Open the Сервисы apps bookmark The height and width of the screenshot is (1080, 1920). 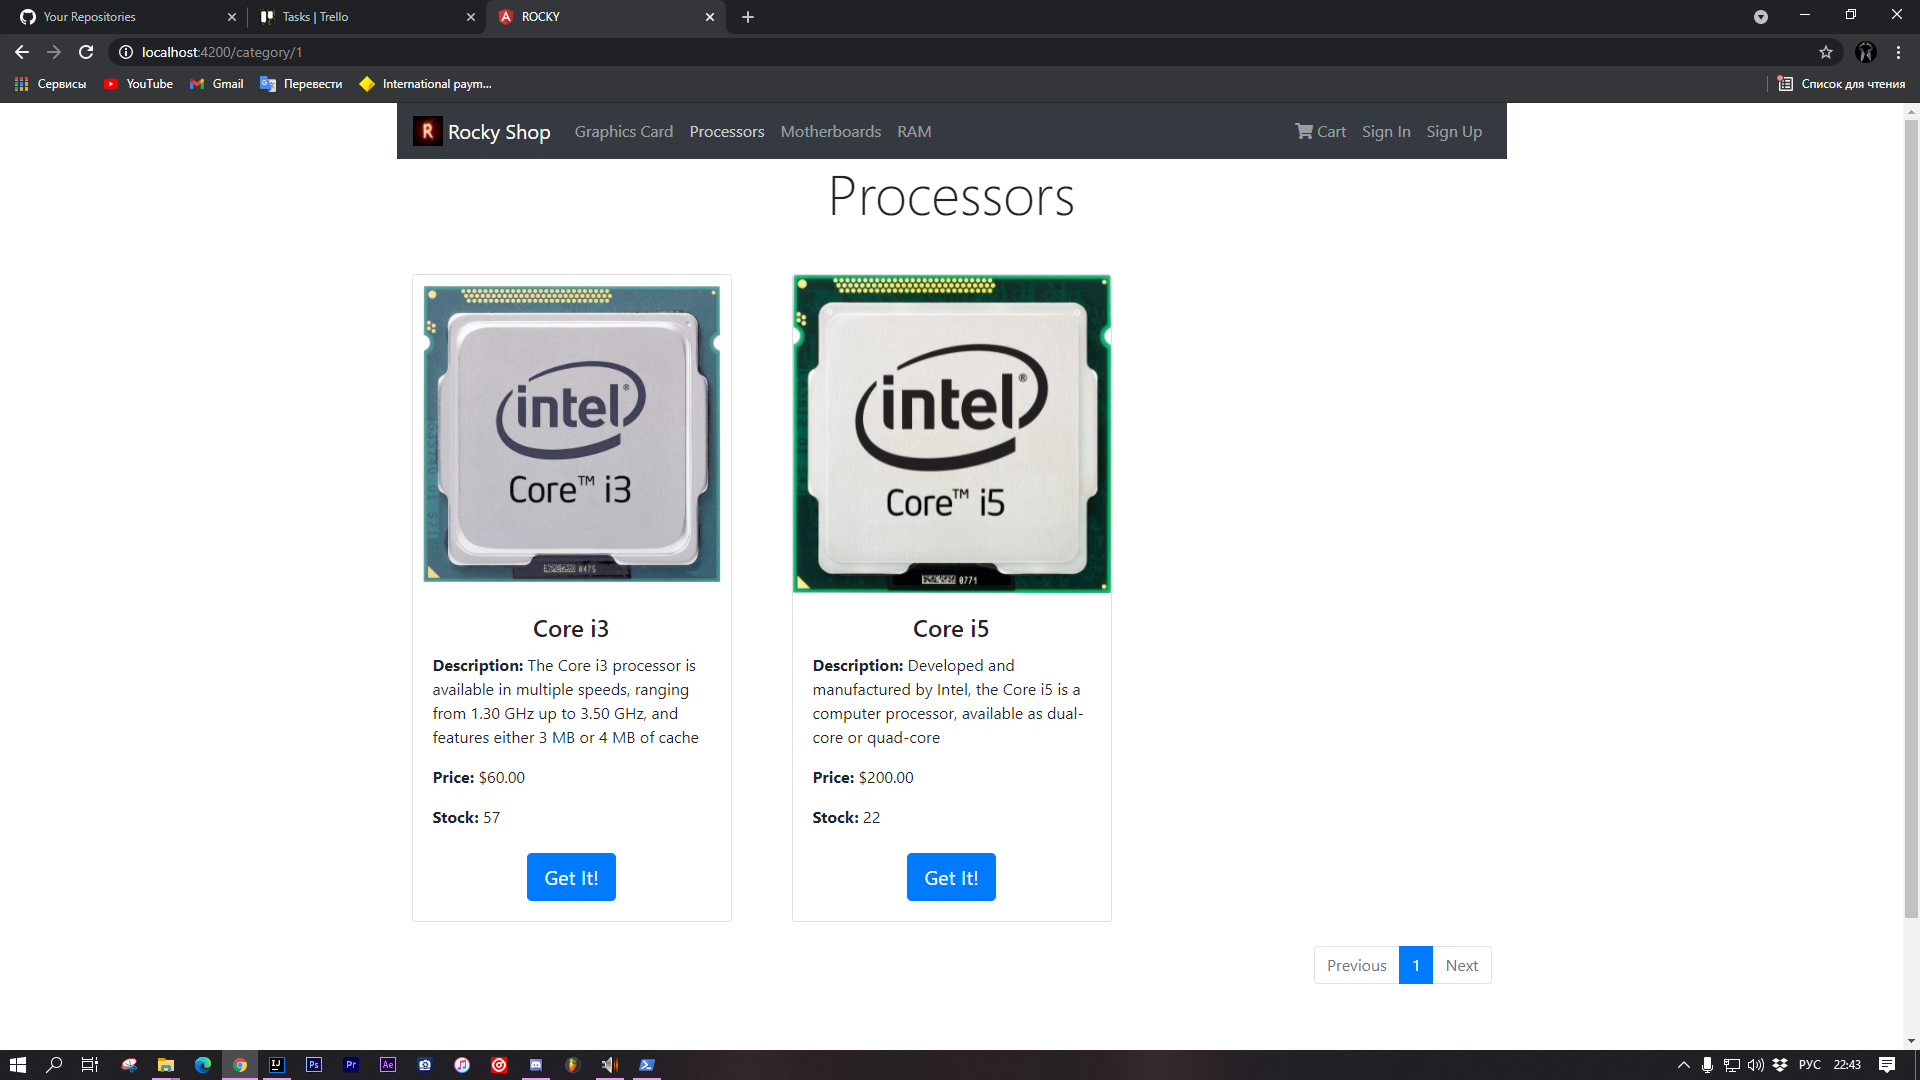point(50,84)
